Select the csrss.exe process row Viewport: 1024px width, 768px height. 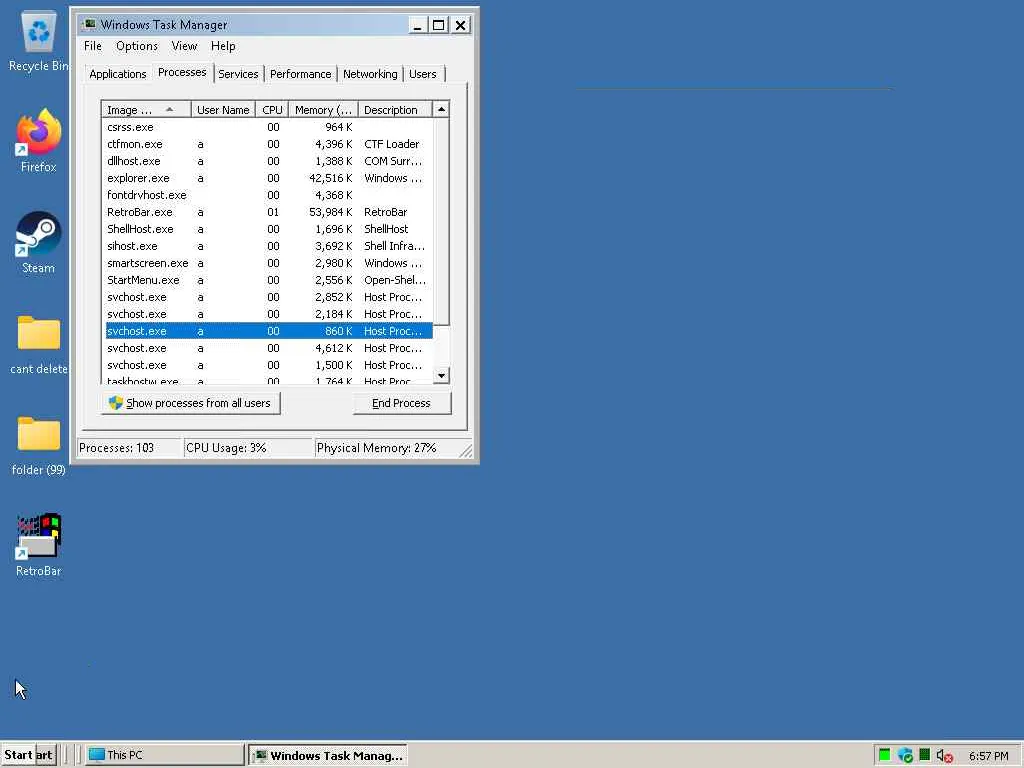pos(268,127)
